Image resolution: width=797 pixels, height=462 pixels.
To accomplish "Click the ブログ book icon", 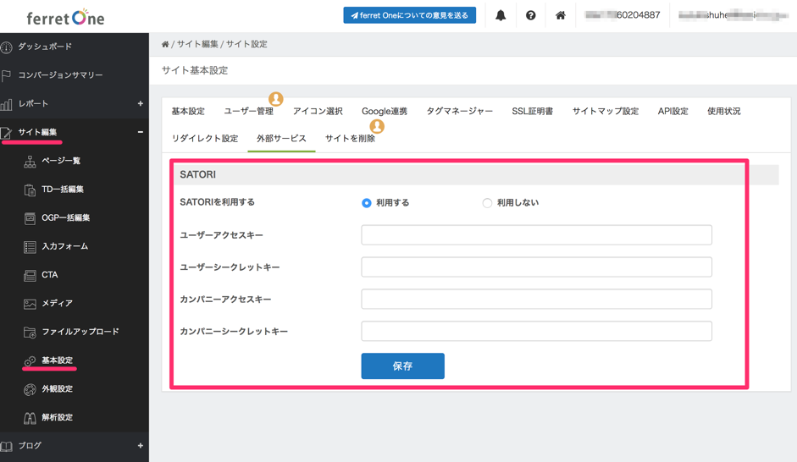I will pos(6,446).
